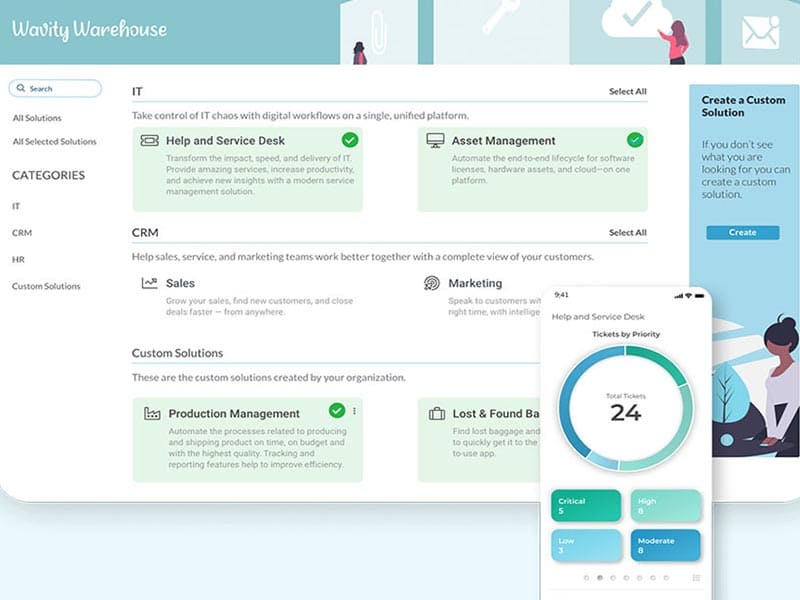This screenshot has width=800, height=600.
Task: Click the Asset Management monitor icon
Action: 435,140
